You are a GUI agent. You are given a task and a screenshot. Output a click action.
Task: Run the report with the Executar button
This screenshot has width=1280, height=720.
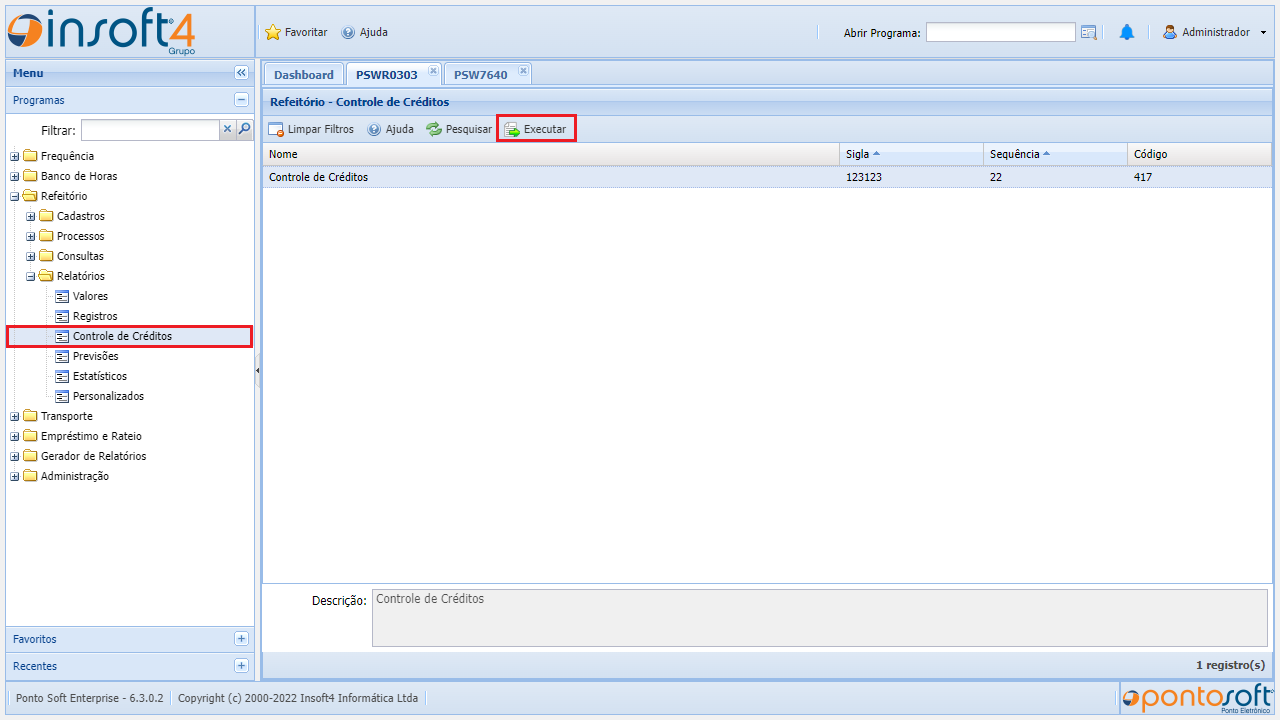click(x=536, y=129)
